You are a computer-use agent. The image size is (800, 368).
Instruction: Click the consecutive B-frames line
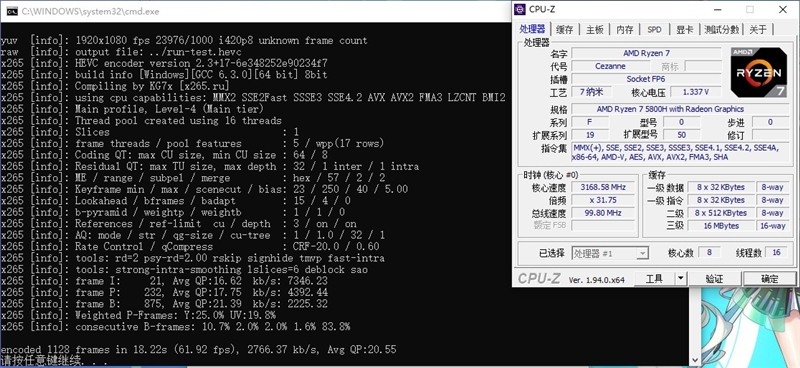pyautogui.click(x=176, y=327)
